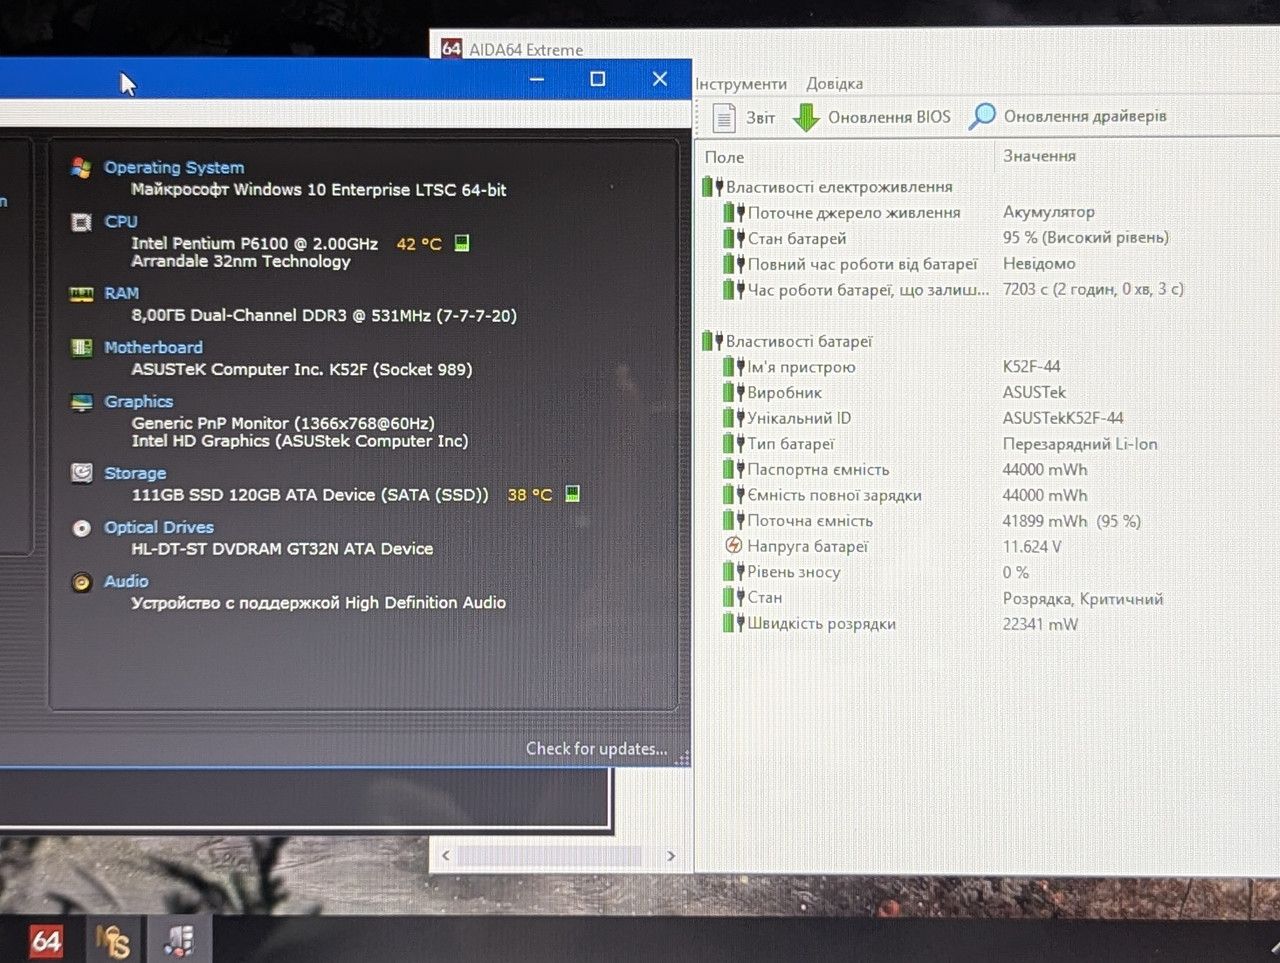Click the green CPU temperature indicator icon

tap(462, 243)
